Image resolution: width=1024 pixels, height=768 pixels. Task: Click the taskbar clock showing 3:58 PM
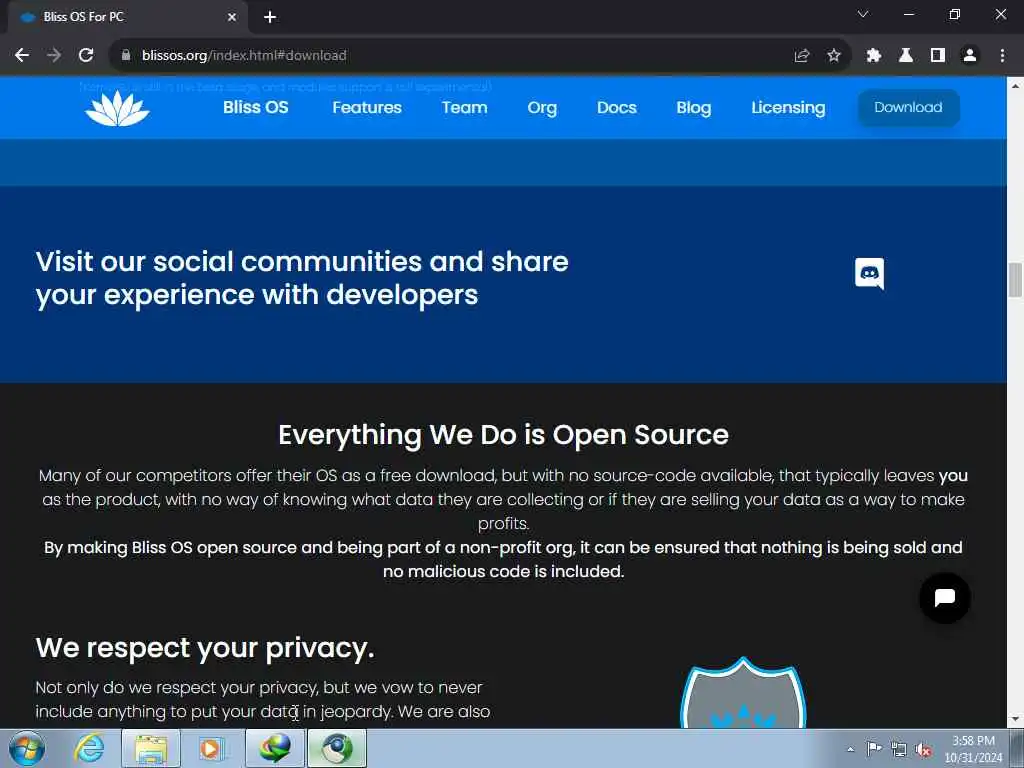[973, 749]
